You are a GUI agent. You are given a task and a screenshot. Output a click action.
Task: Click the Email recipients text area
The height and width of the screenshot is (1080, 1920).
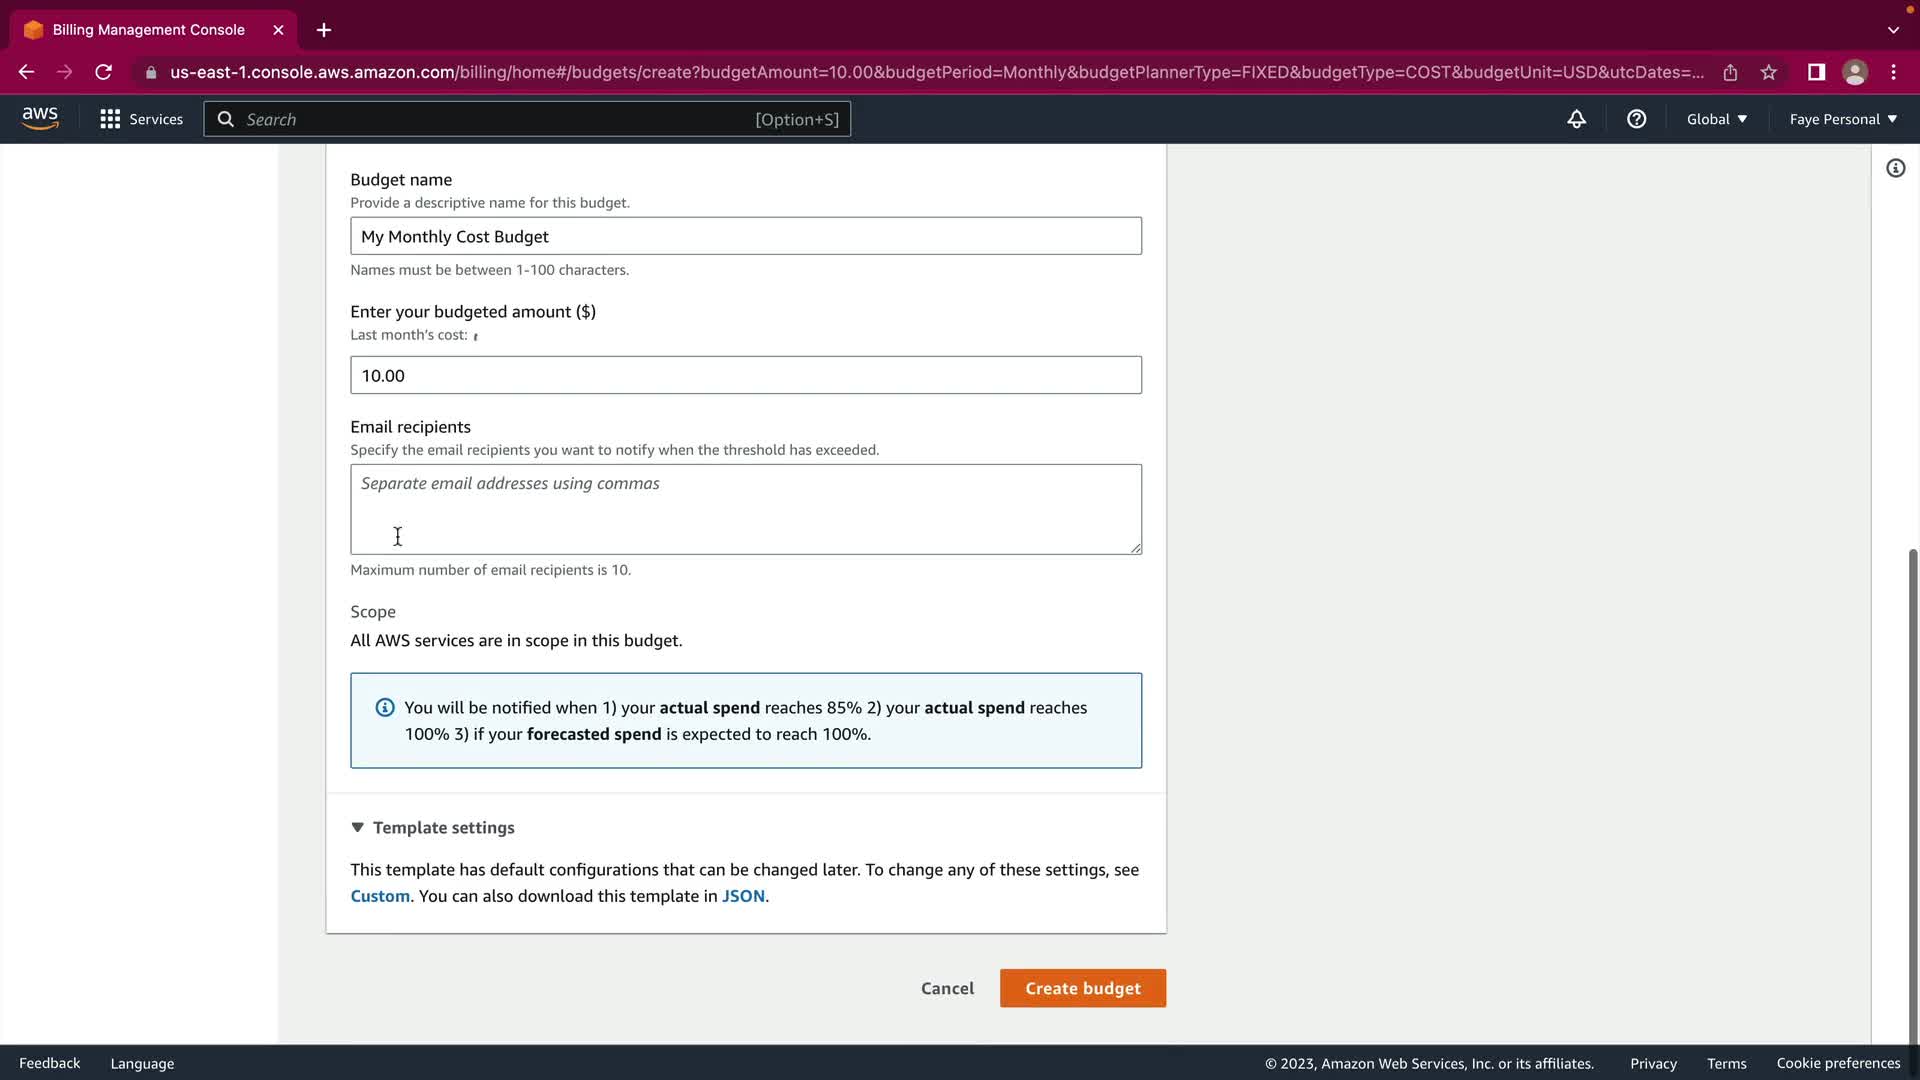coord(745,509)
